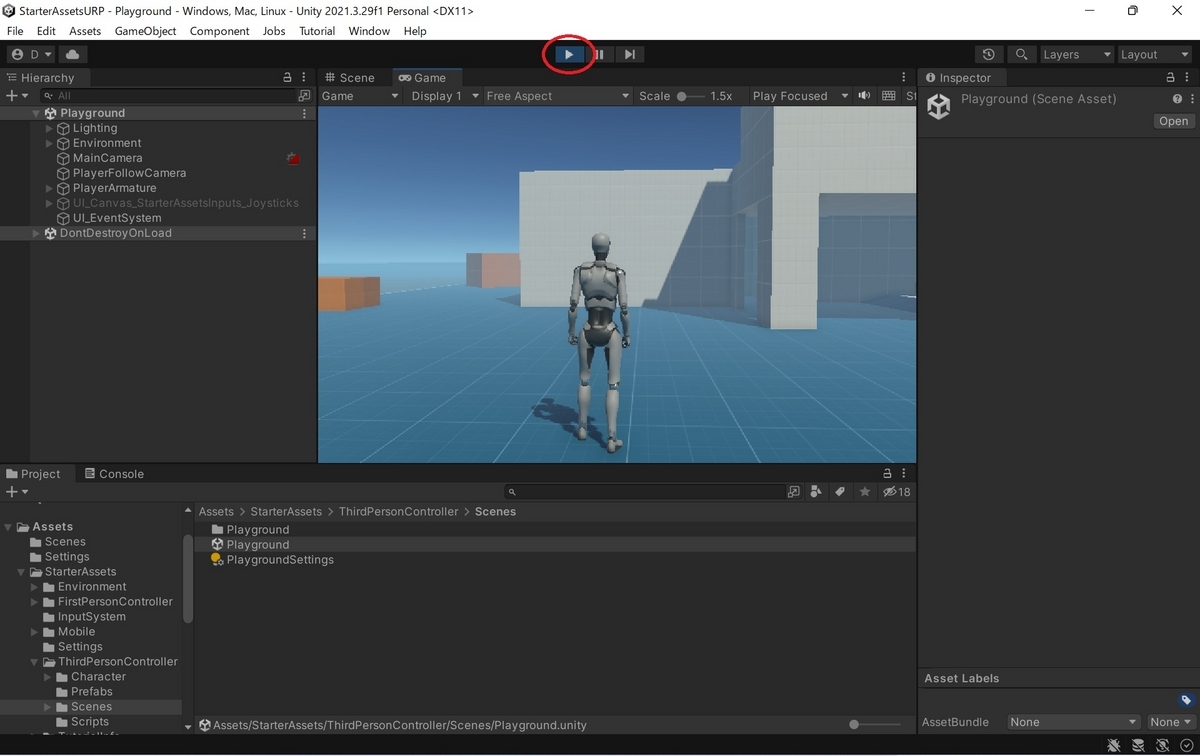Click StarterAssets in the breadcrumb path
This screenshot has height=756, width=1200.
tap(287, 511)
